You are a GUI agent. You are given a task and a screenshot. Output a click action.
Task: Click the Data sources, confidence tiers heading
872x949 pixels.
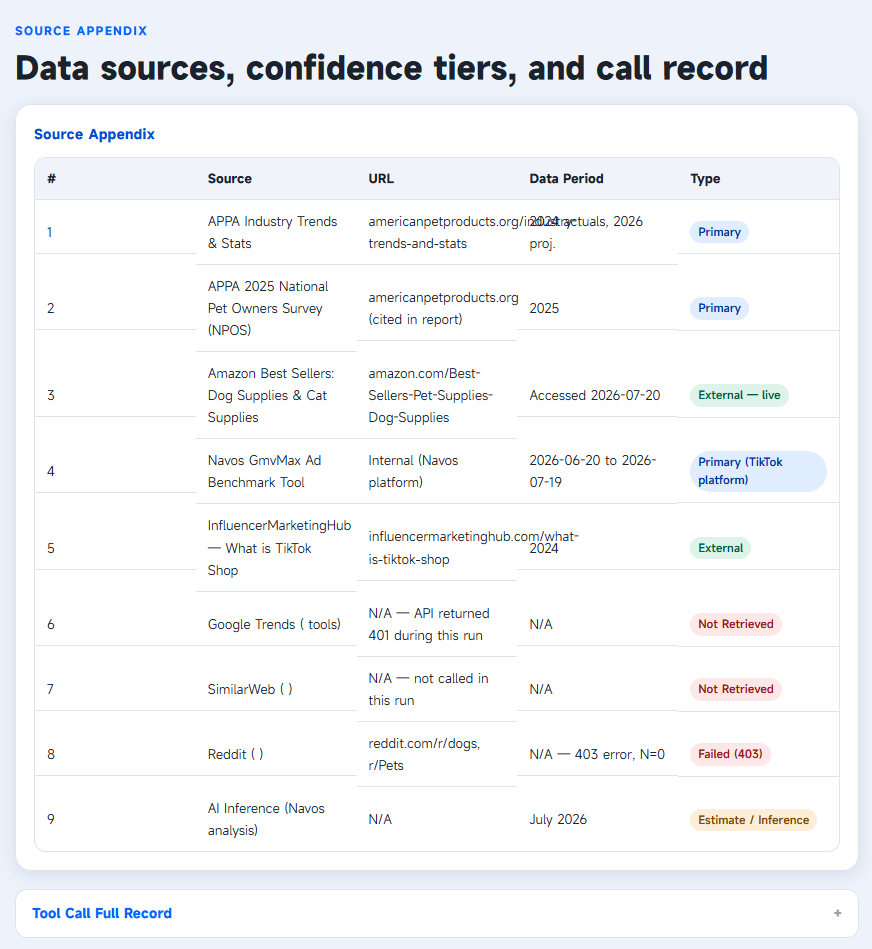[x=392, y=68]
